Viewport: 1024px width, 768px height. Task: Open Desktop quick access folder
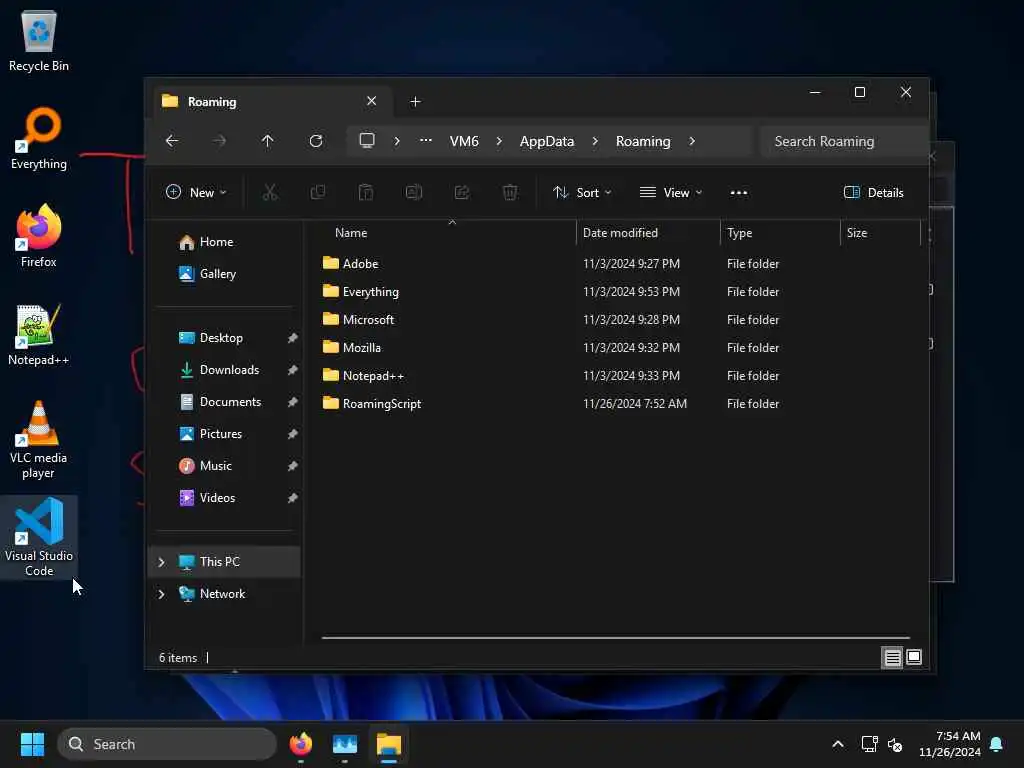225,338
